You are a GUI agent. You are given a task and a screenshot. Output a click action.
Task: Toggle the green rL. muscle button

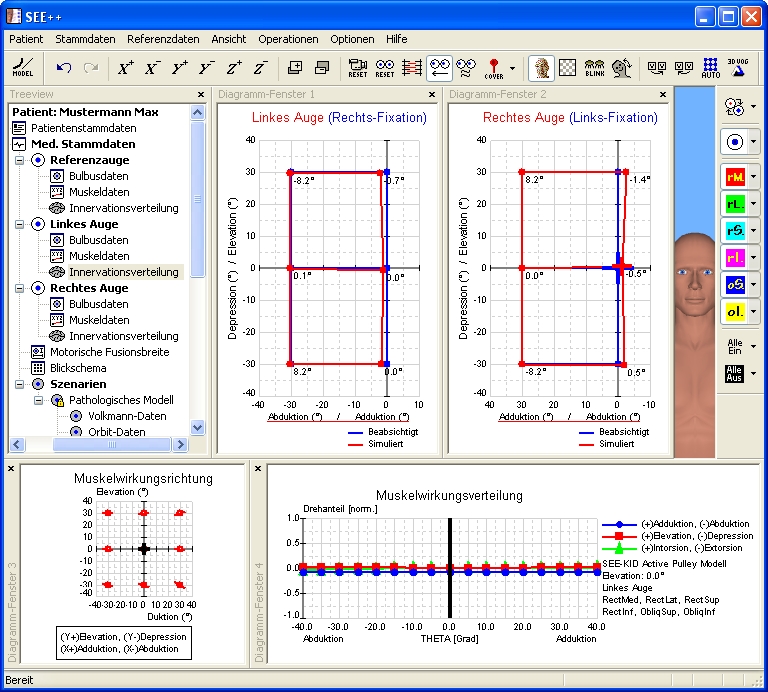coord(733,204)
